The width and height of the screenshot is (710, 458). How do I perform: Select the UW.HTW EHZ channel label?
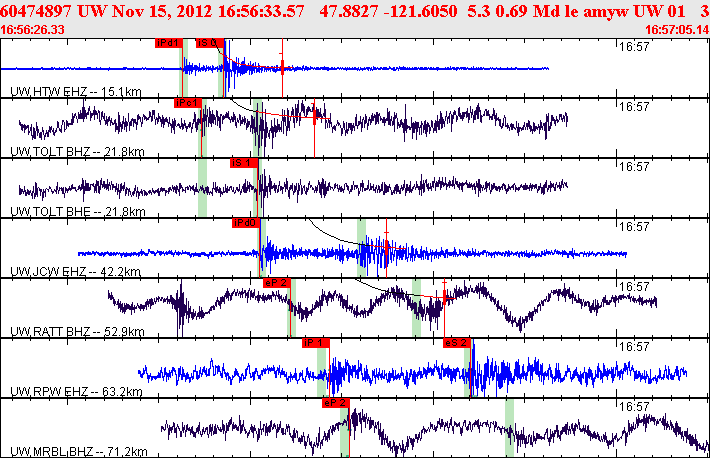pyautogui.click(x=77, y=92)
